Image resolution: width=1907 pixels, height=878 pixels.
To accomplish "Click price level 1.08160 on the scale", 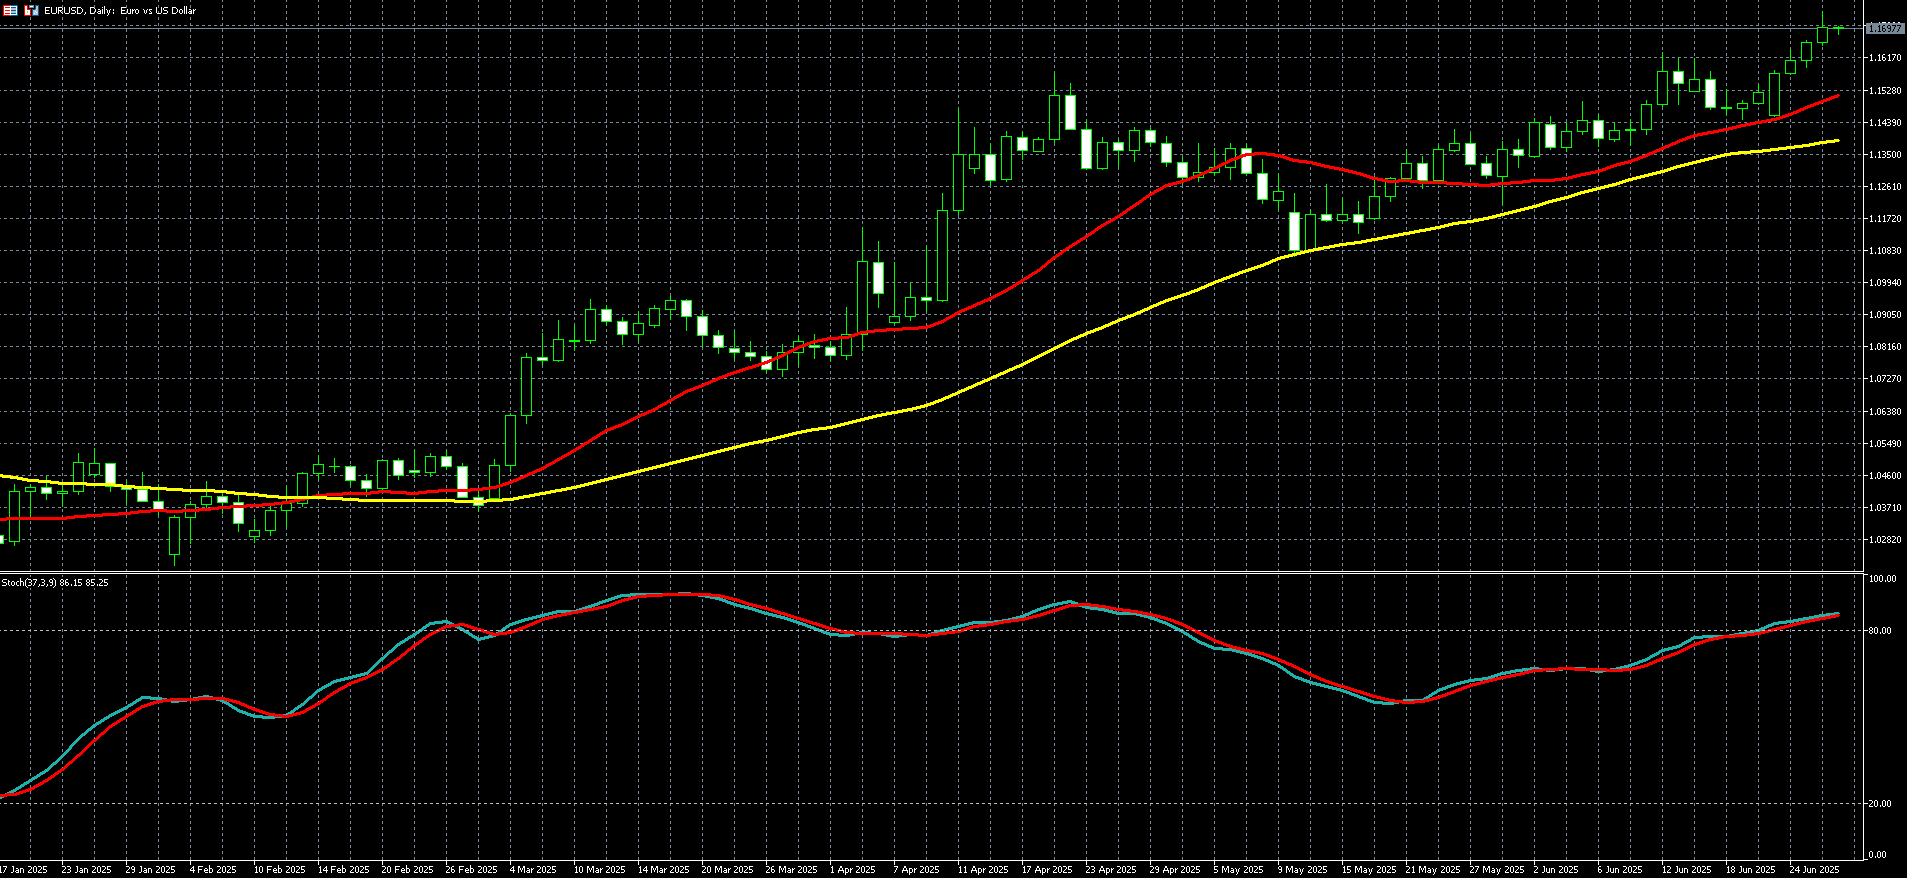I will click(1885, 347).
